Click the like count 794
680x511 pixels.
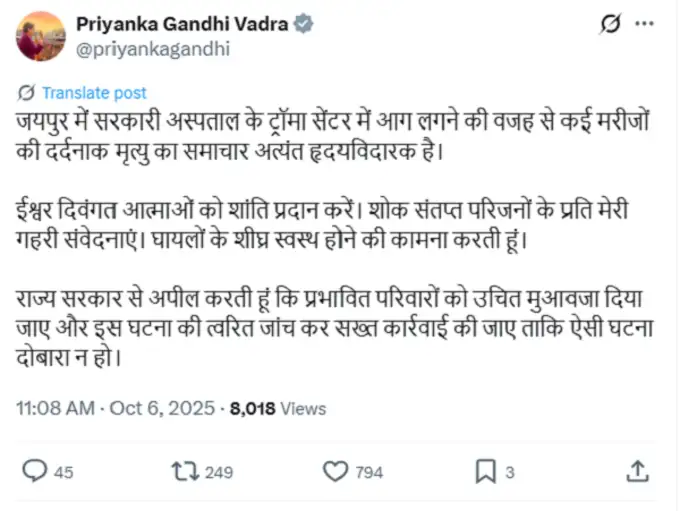coord(369,472)
